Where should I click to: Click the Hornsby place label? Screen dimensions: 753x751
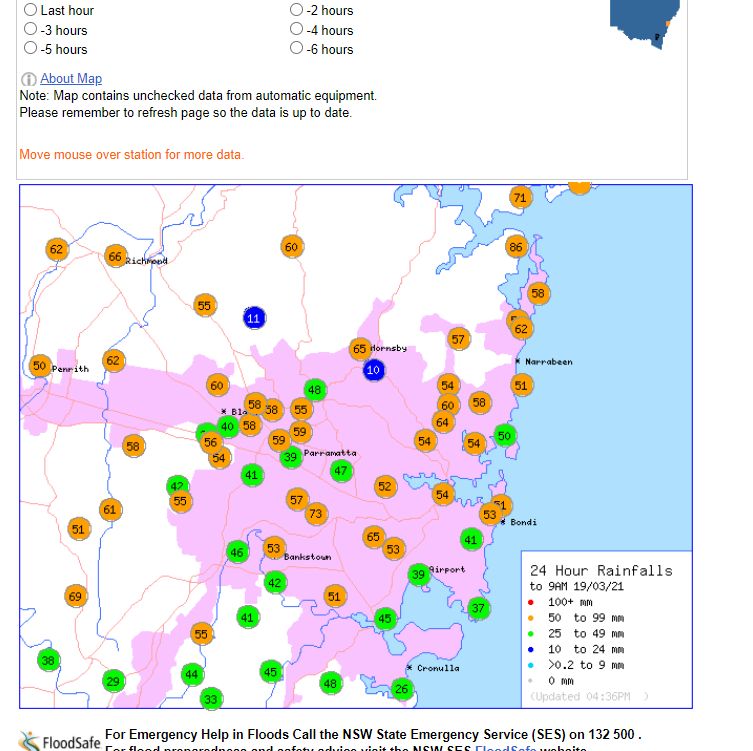[x=389, y=348]
